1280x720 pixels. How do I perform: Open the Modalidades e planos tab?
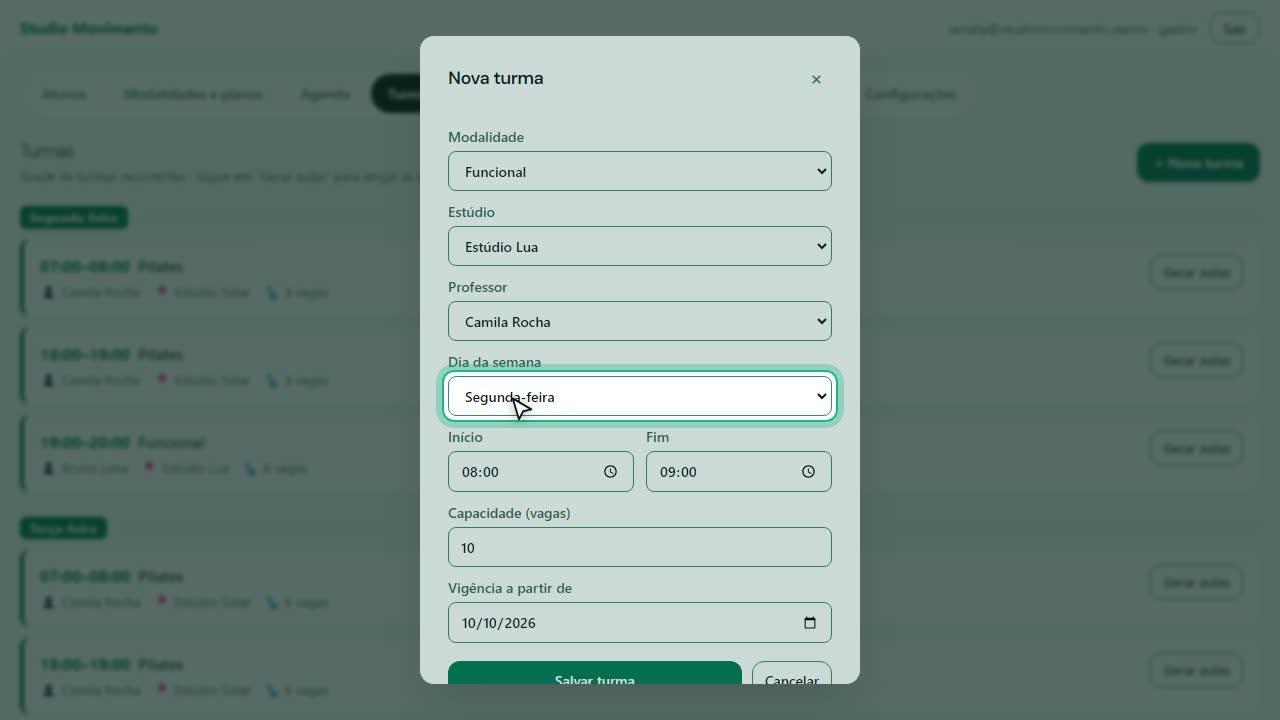(x=193, y=94)
